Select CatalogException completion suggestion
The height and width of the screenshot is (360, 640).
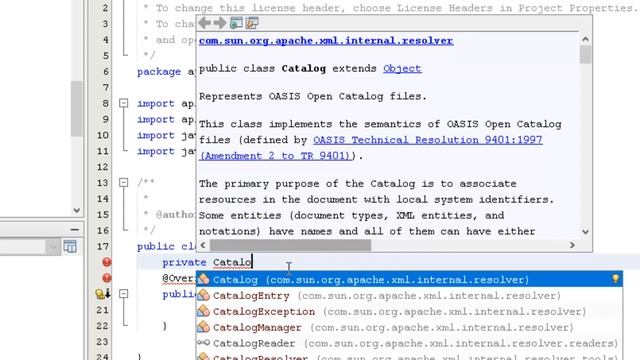409,311
